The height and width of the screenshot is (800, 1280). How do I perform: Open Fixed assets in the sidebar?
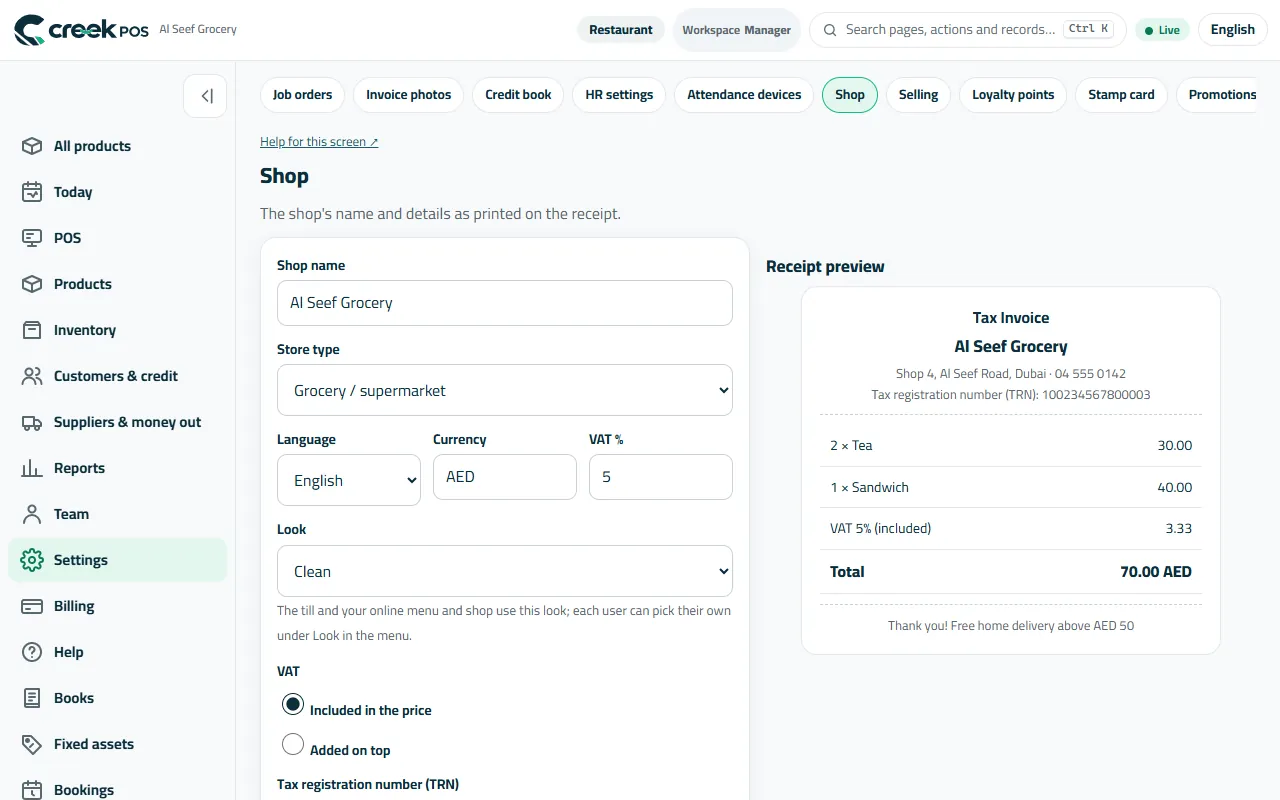pyautogui.click(x=118, y=744)
